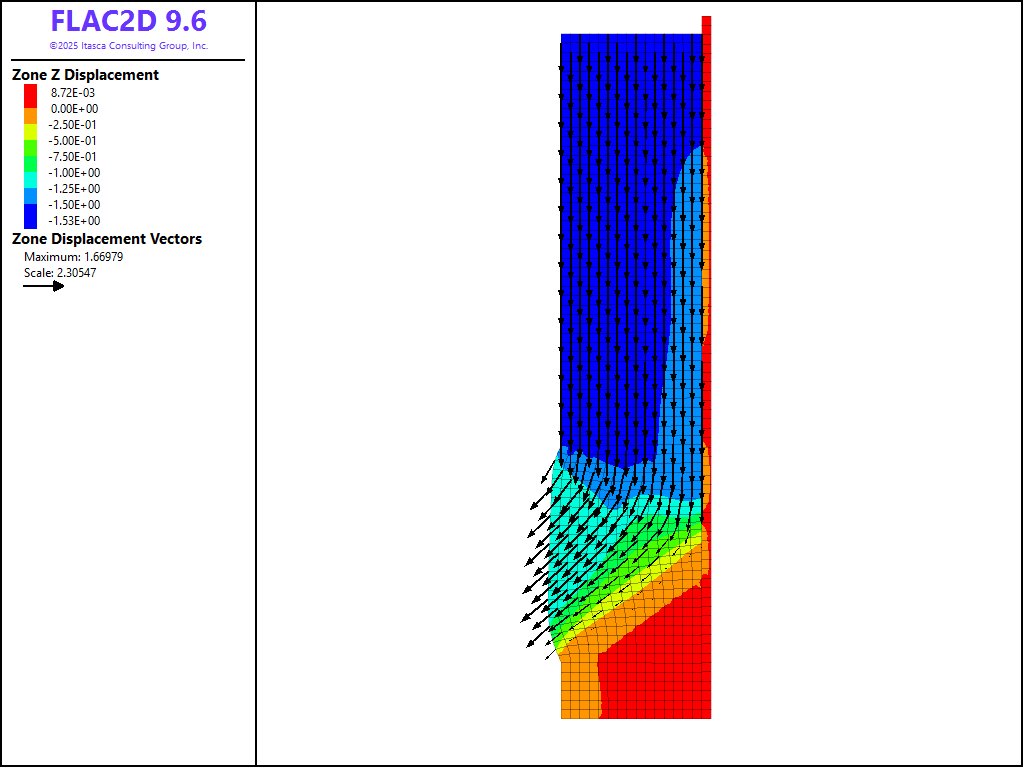
Task: Click the 0.00E+00 legend value
Action: pos(74,109)
